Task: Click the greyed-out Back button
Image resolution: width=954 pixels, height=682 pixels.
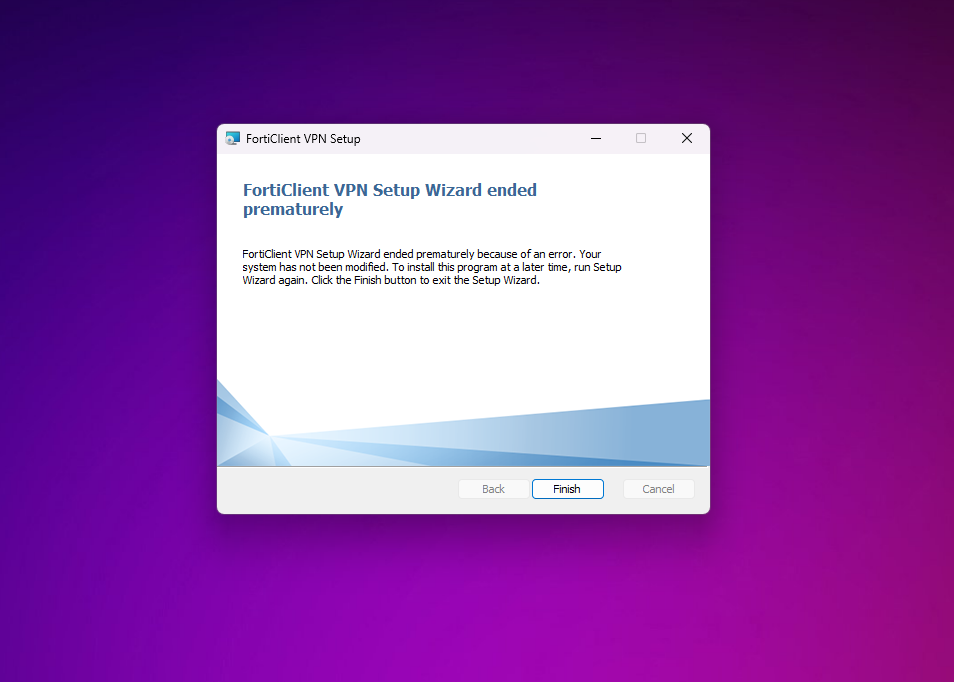Action: [x=493, y=489]
